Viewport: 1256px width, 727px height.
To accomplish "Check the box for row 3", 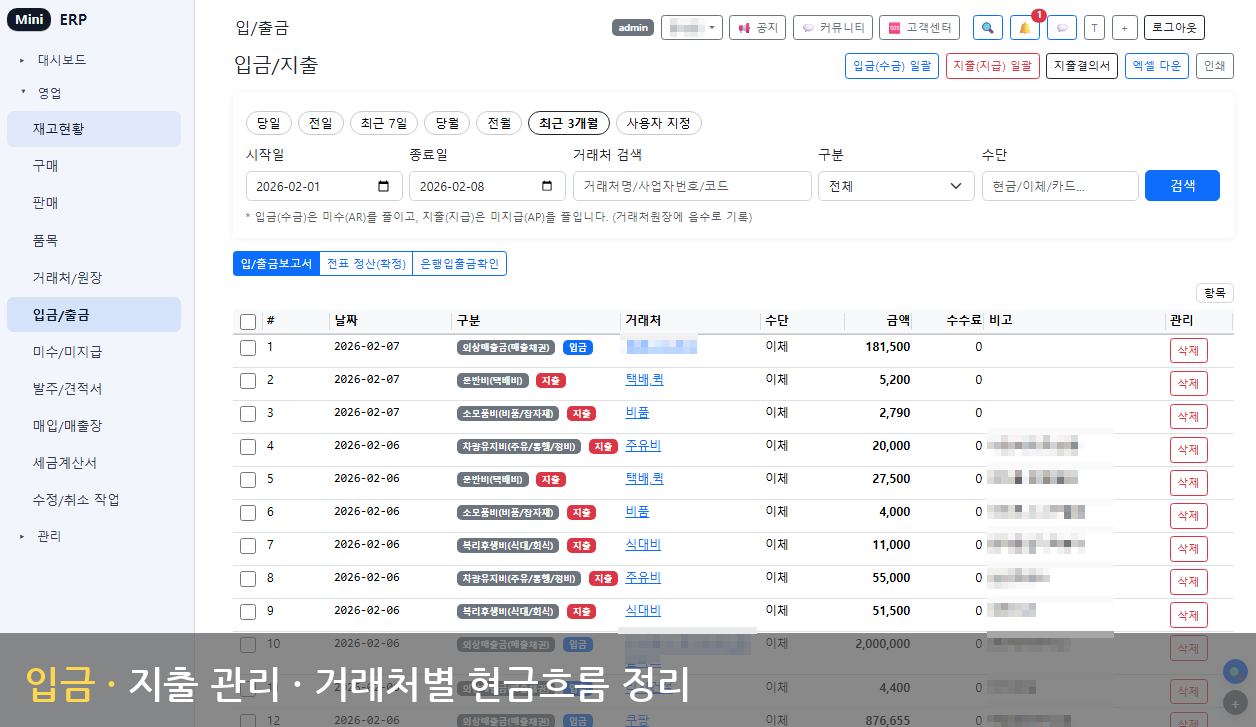I will coord(249,414).
